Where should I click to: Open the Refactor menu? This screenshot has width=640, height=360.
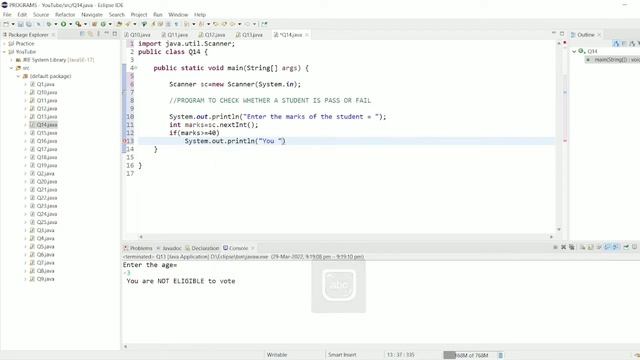pos(65,14)
